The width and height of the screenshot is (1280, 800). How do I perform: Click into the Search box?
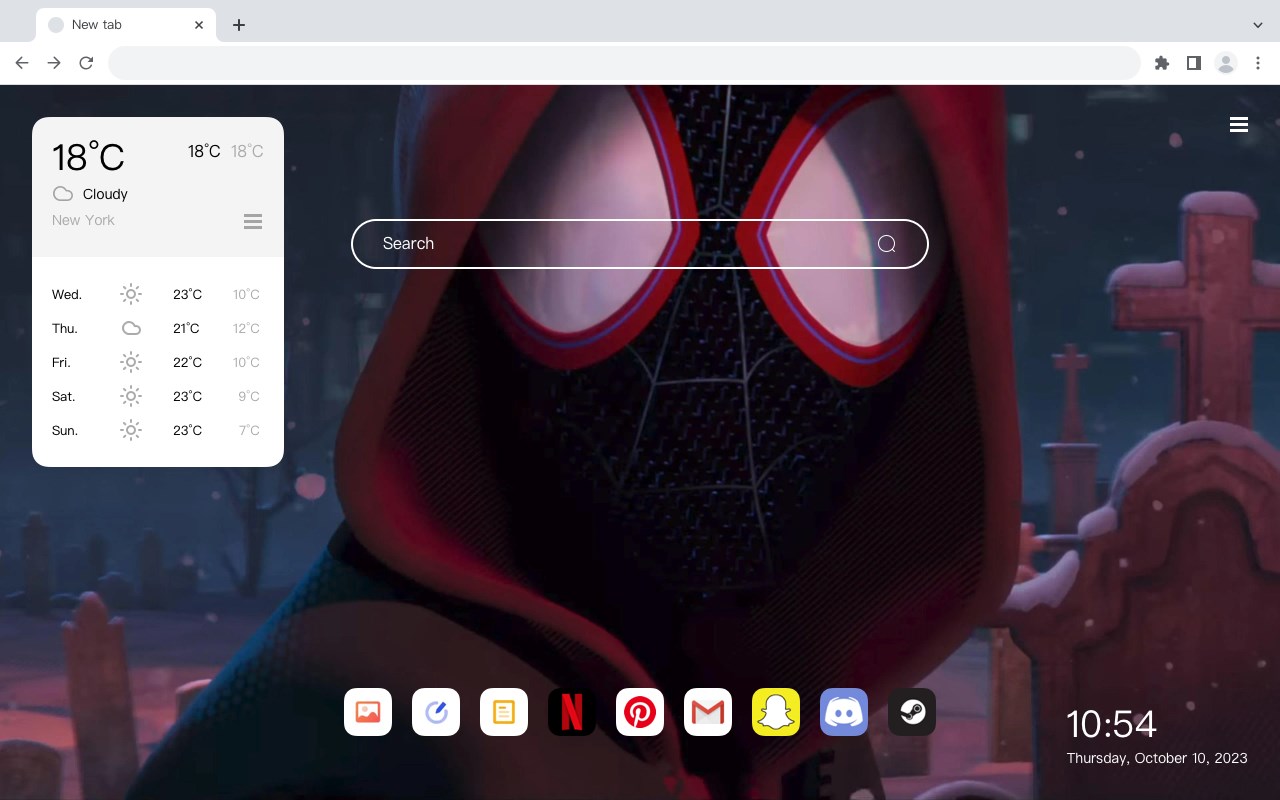(640, 244)
